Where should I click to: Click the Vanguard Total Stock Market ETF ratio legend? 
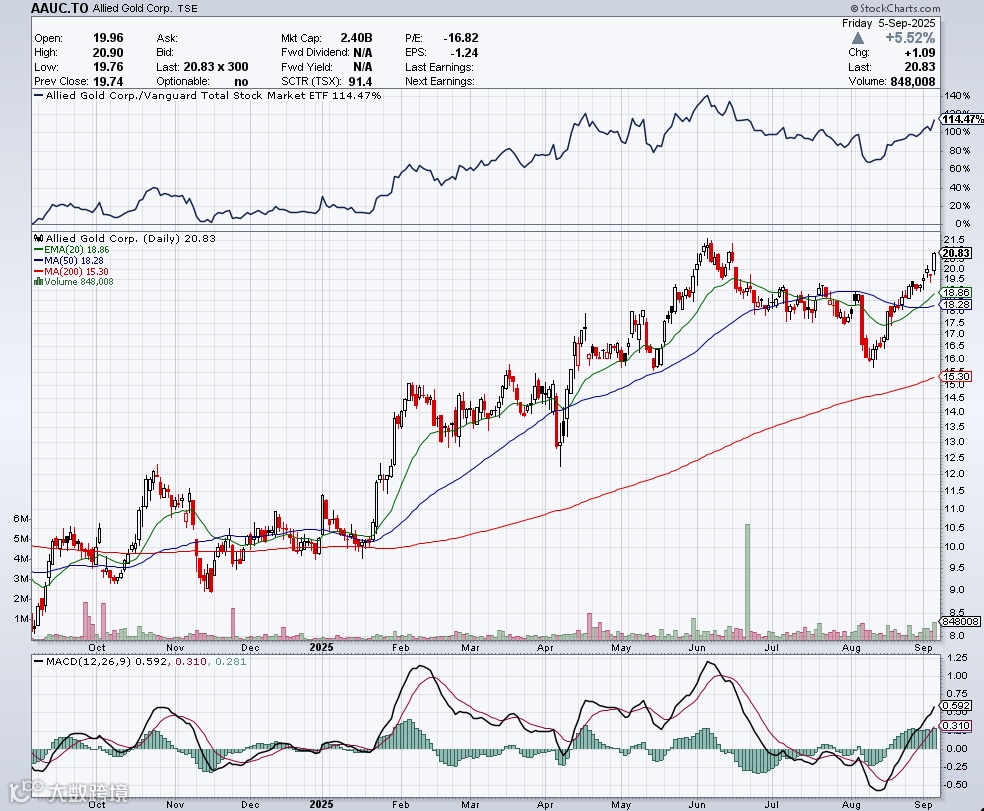(207, 95)
